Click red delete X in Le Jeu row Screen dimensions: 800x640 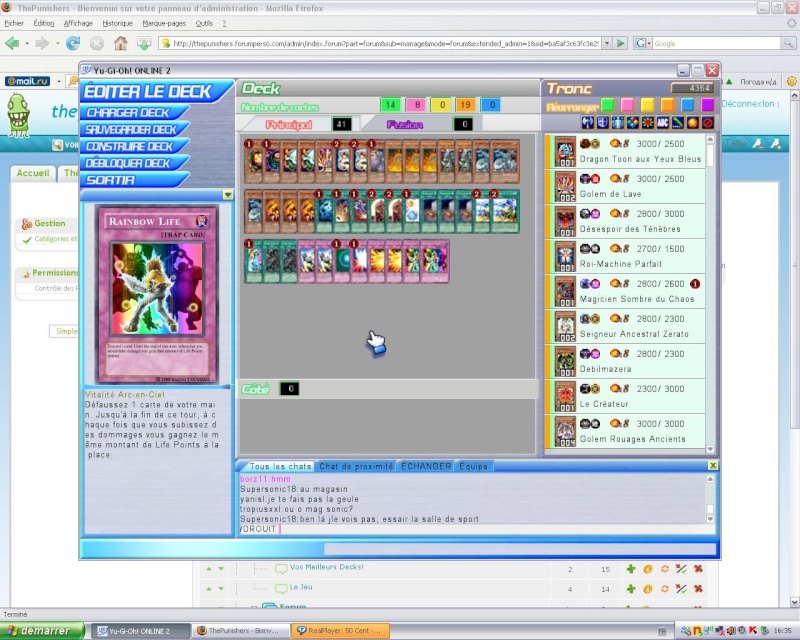click(698, 588)
